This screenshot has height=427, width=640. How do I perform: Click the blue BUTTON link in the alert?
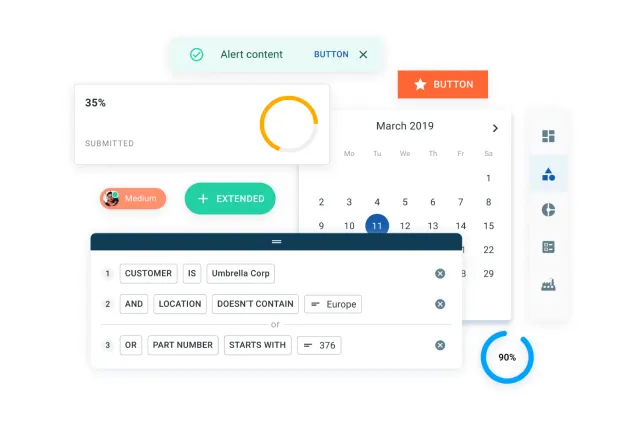(331, 54)
